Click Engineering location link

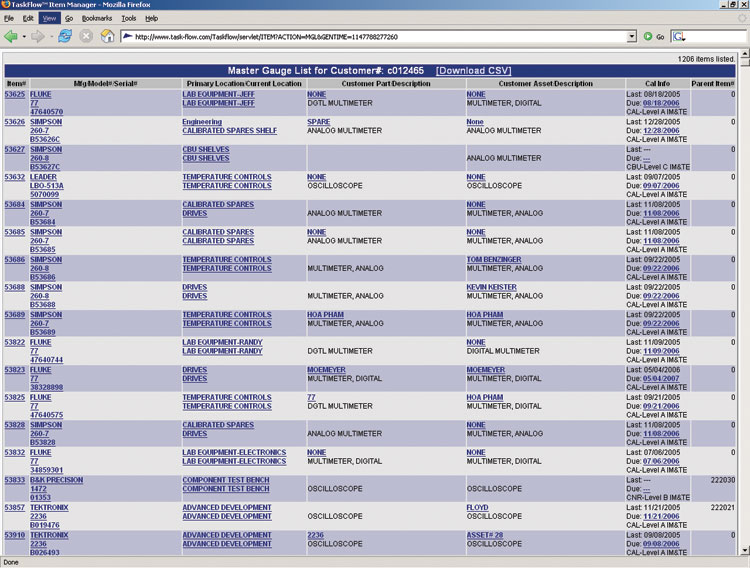tap(202, 122)
